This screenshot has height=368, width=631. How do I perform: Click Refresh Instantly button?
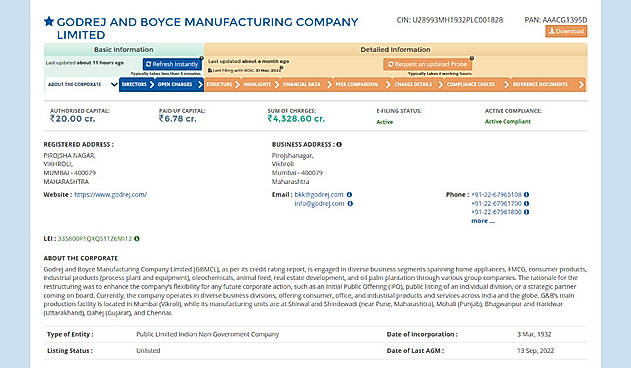click(x=172, y=64)
